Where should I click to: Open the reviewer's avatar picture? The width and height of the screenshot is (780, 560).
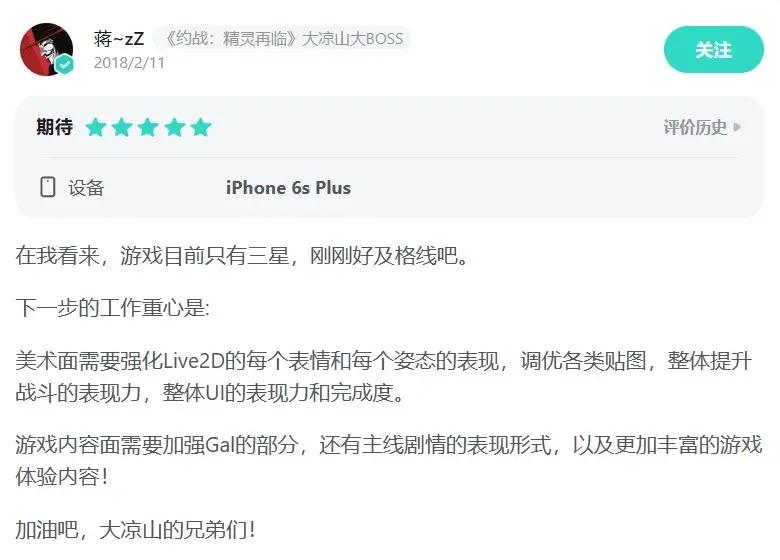[x=46, y=49]
